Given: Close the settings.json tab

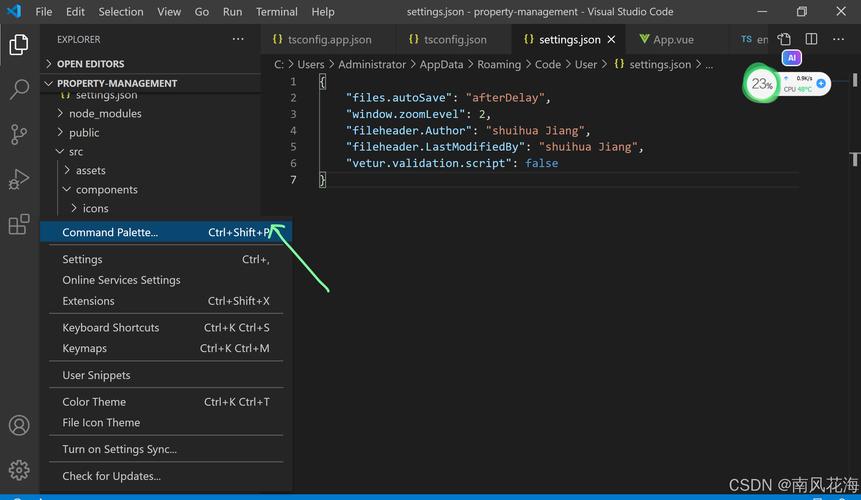Looking at the screenshot, I should pos(611,40).
